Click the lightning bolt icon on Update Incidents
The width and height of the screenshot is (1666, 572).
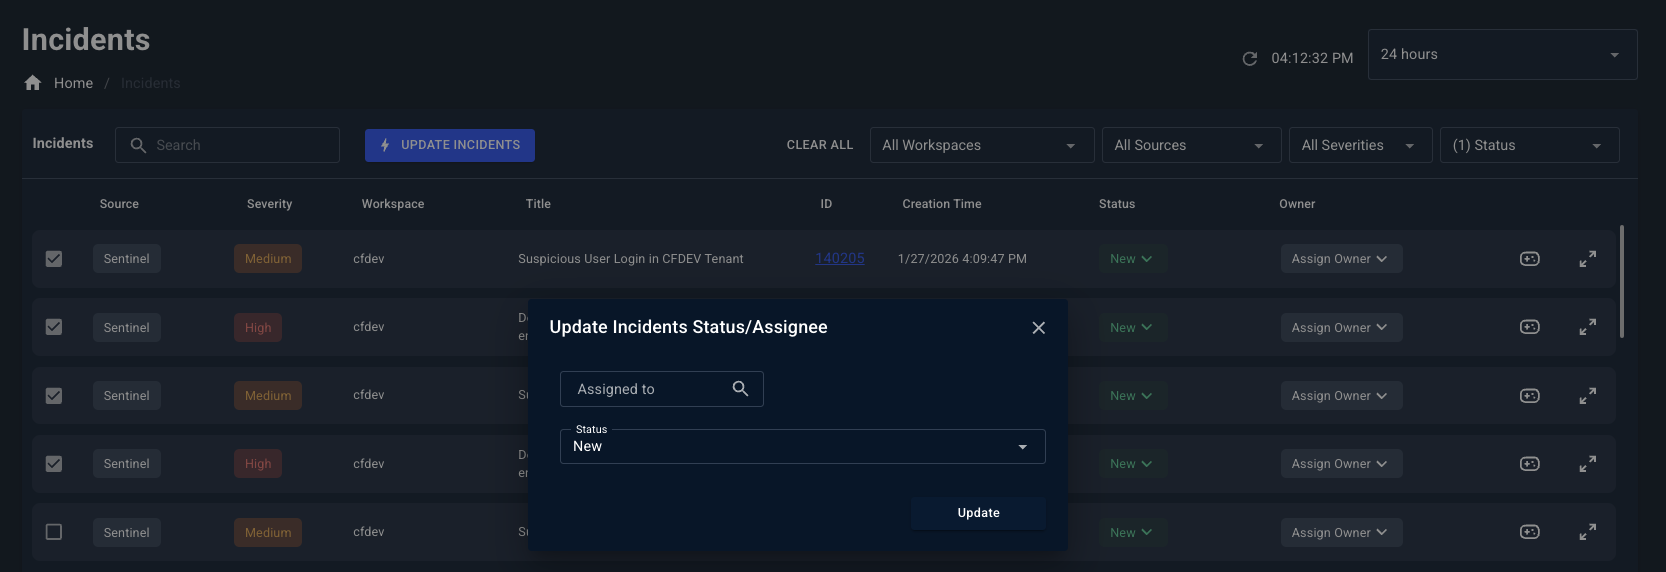385,145
